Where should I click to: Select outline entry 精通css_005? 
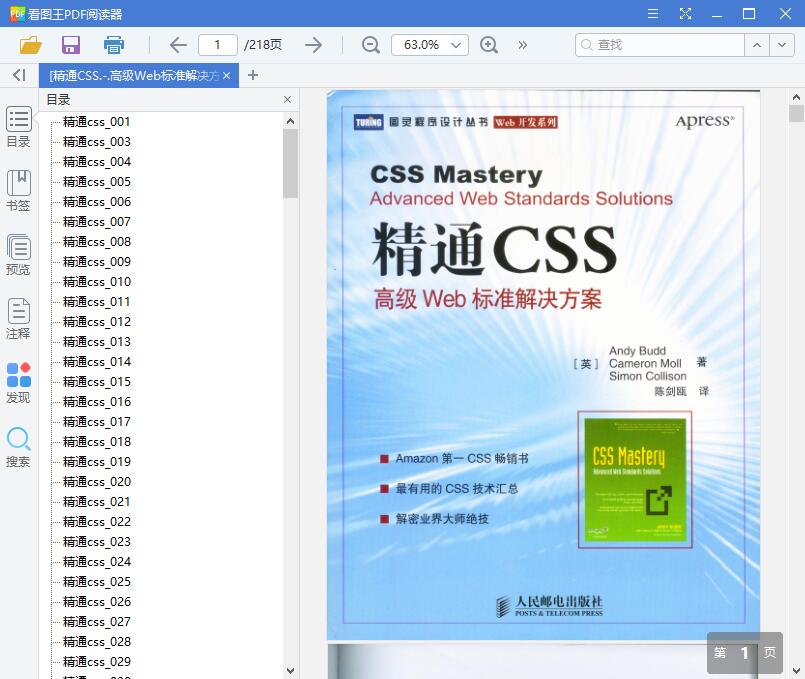[97, 182]
